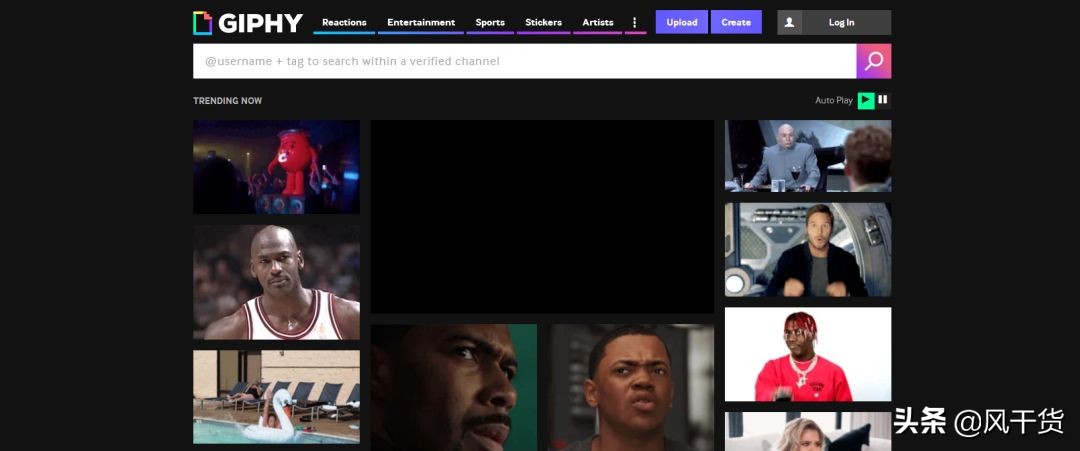Click the Create button
Screen dimensions: 1080x451
click(736, 22)
